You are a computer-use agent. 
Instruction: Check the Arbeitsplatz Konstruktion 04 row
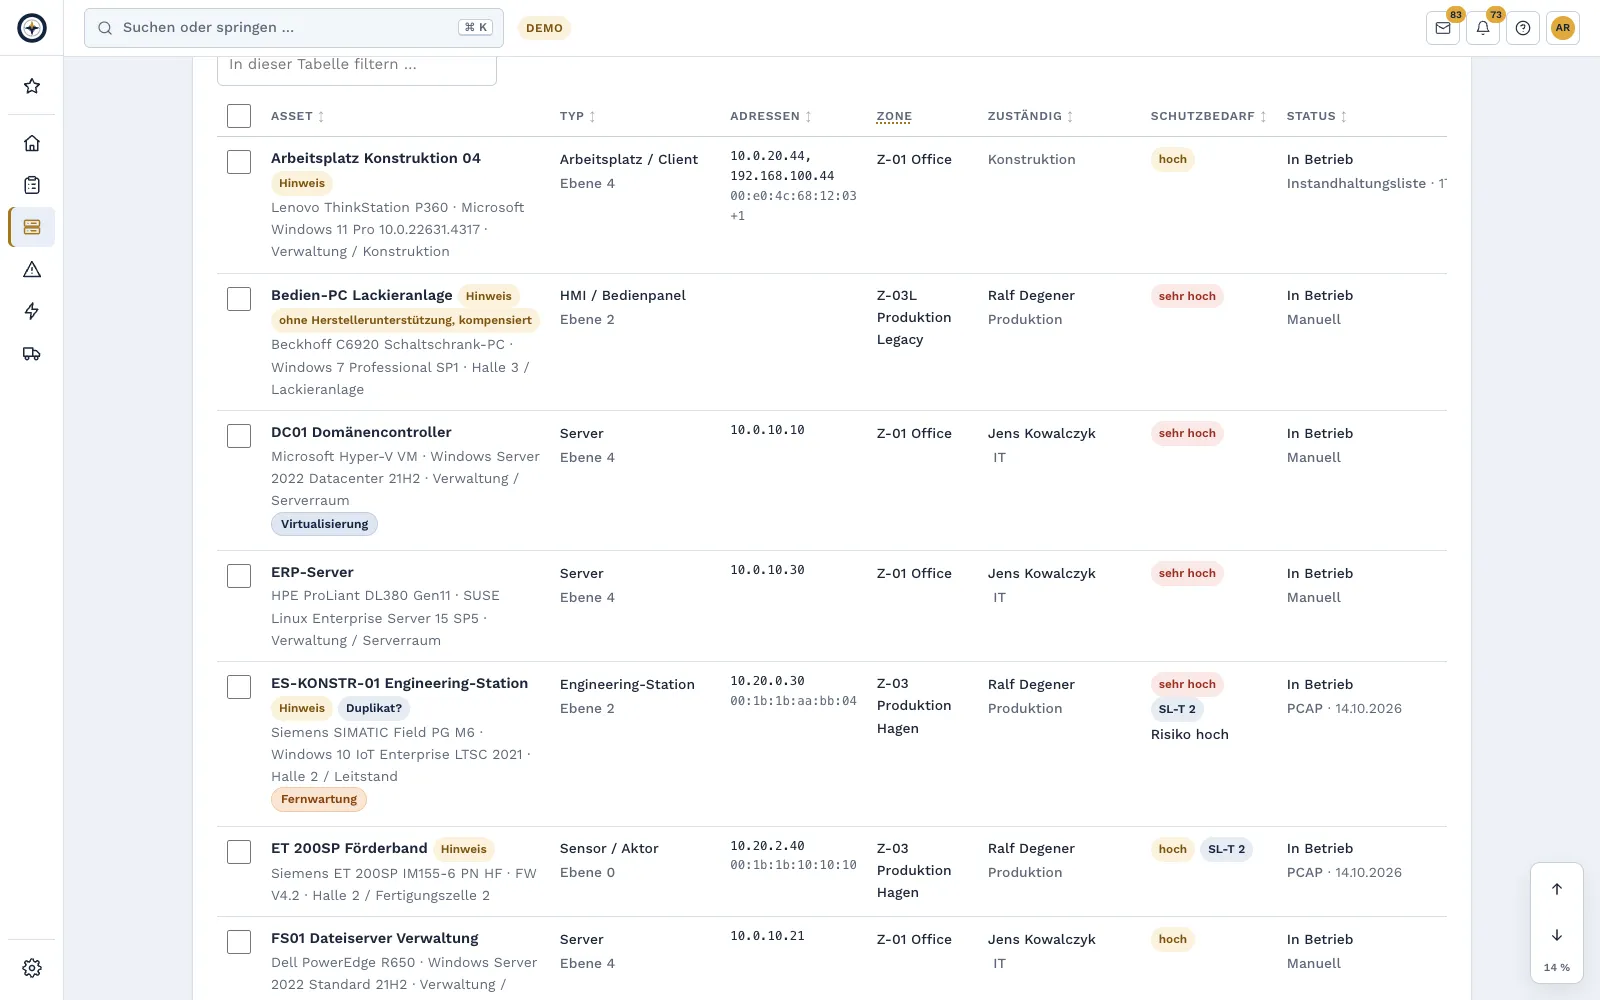239,162
